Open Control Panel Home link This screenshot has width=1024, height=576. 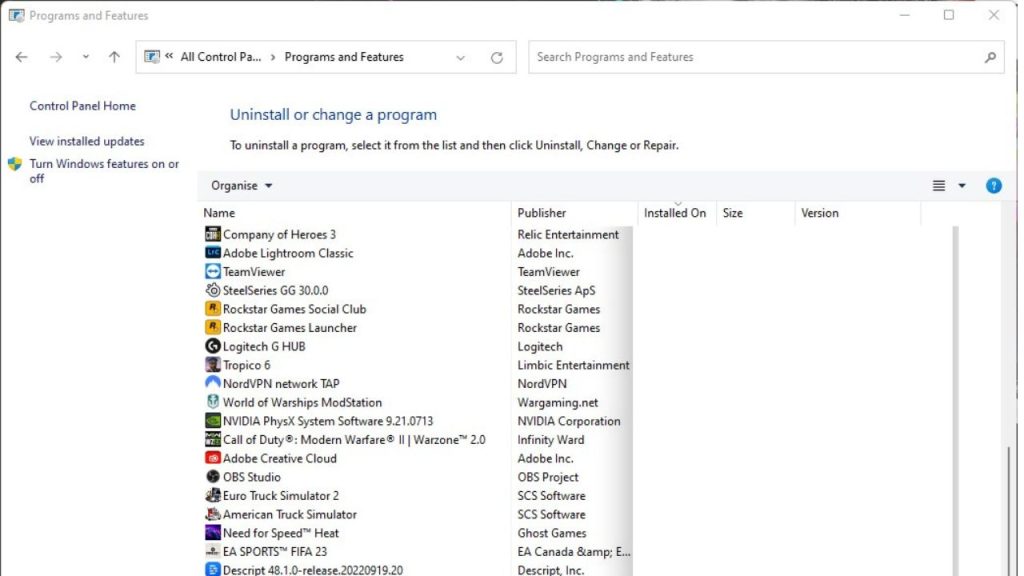coord(82,106)
